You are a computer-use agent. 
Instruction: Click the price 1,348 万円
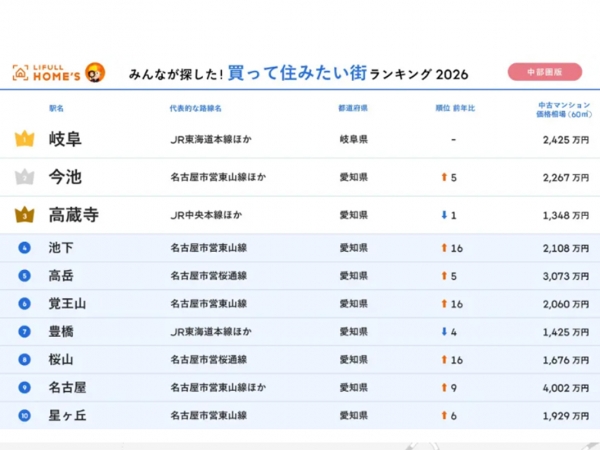(566, 216)
